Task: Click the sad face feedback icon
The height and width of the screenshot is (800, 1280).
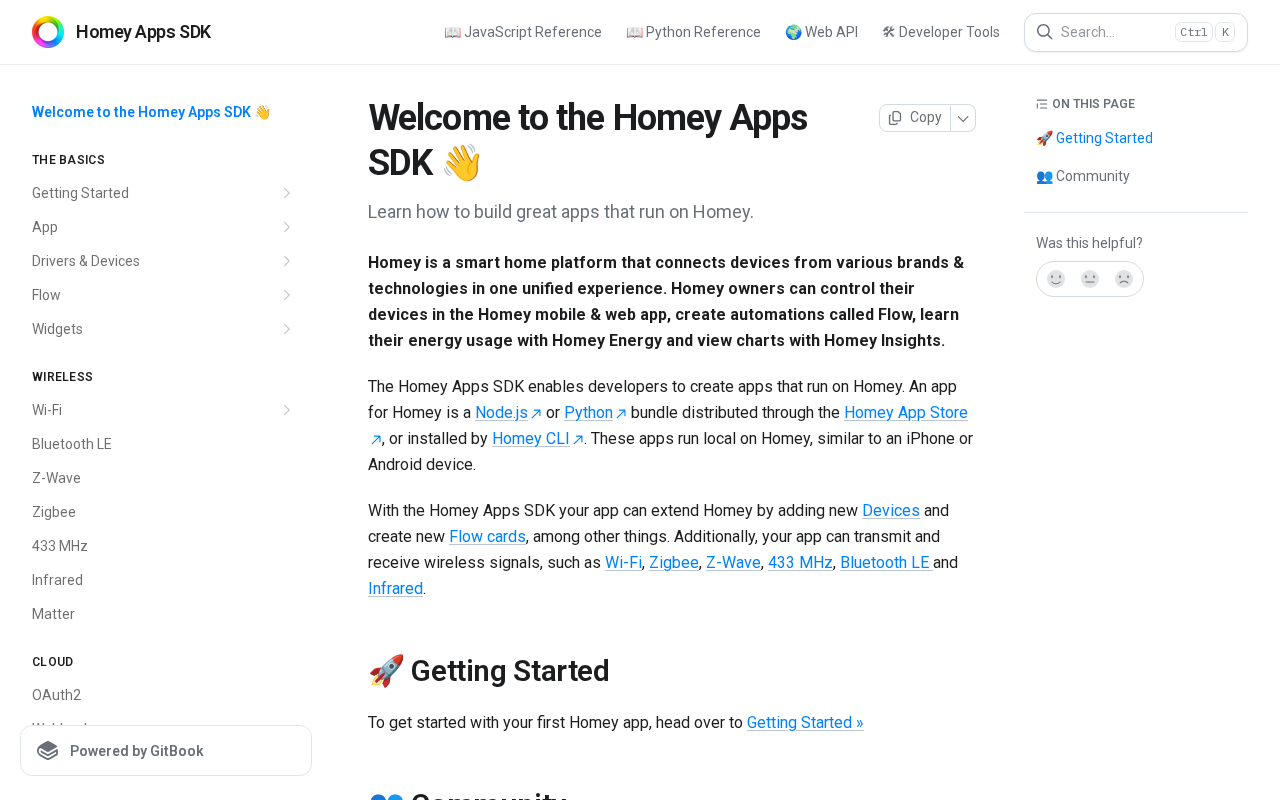Action: 1124,279
